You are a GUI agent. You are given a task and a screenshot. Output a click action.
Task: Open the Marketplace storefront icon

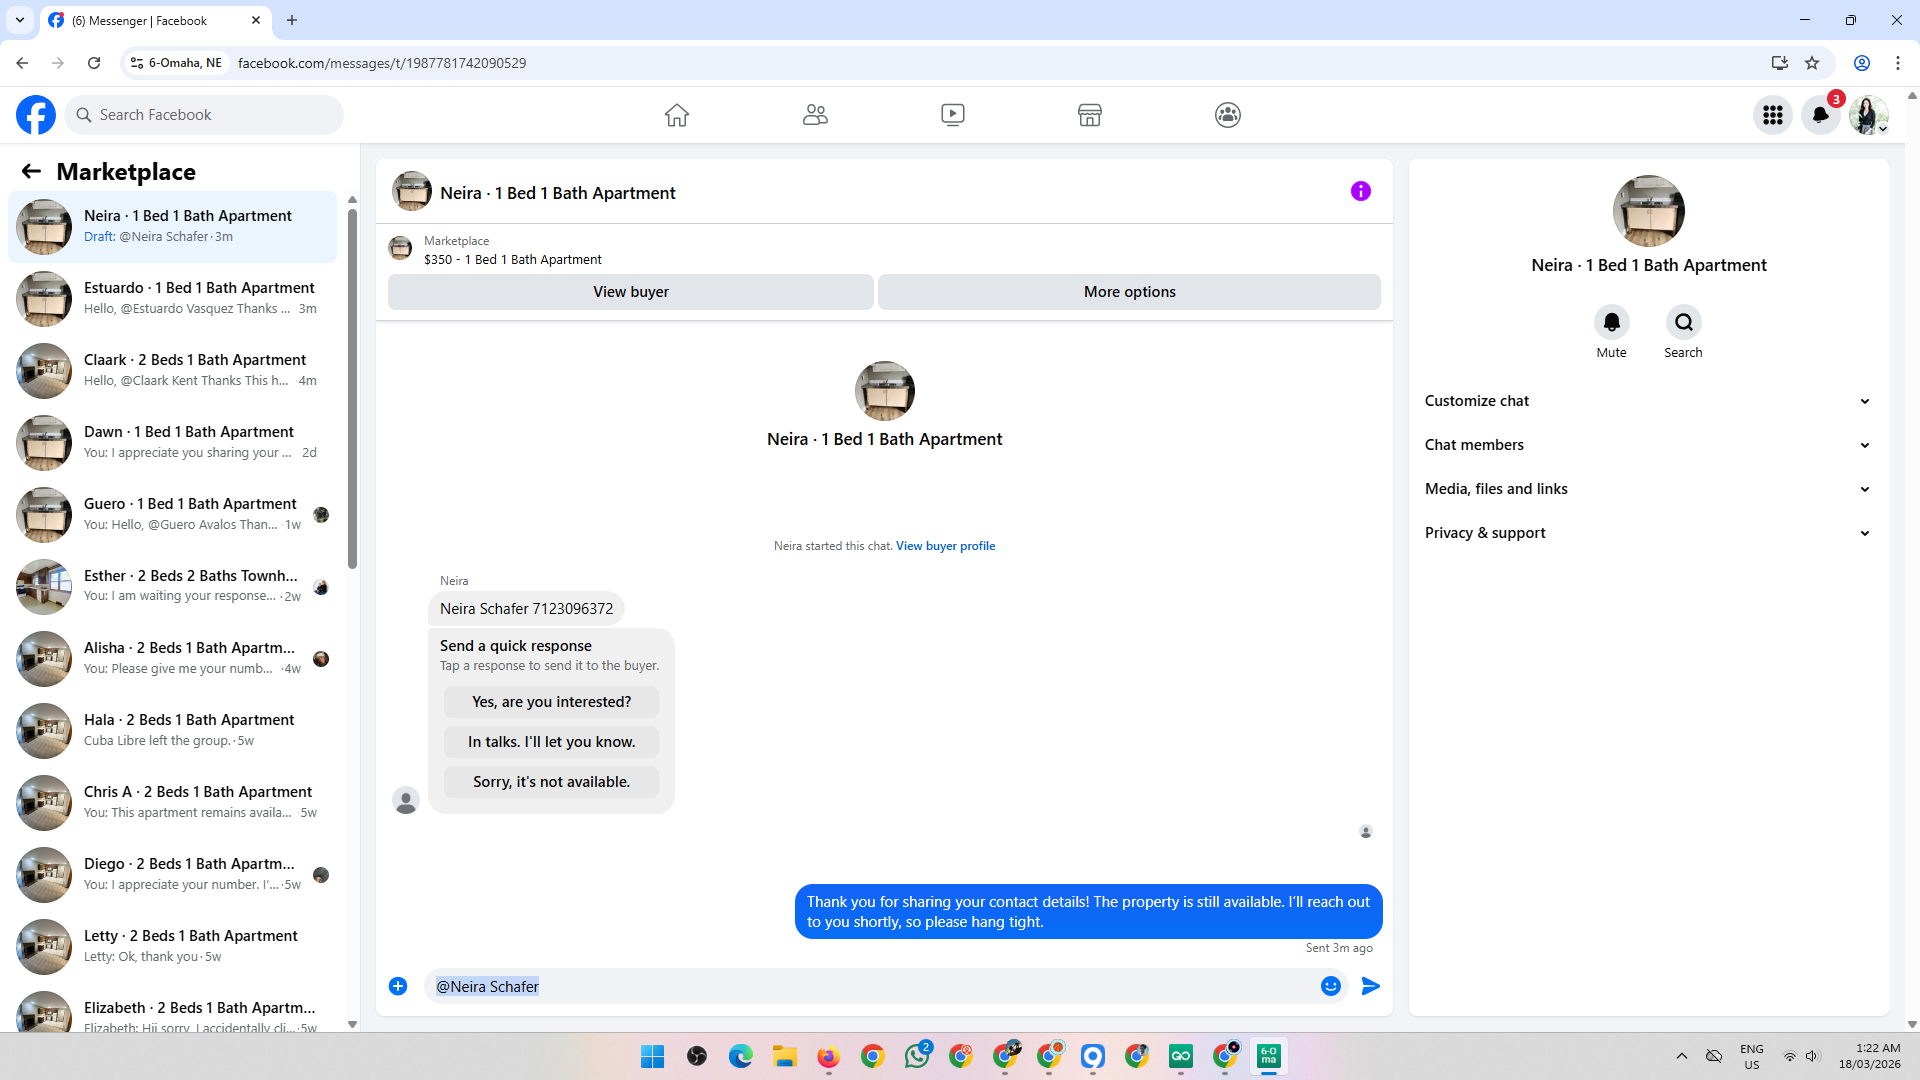[1090, 115]
